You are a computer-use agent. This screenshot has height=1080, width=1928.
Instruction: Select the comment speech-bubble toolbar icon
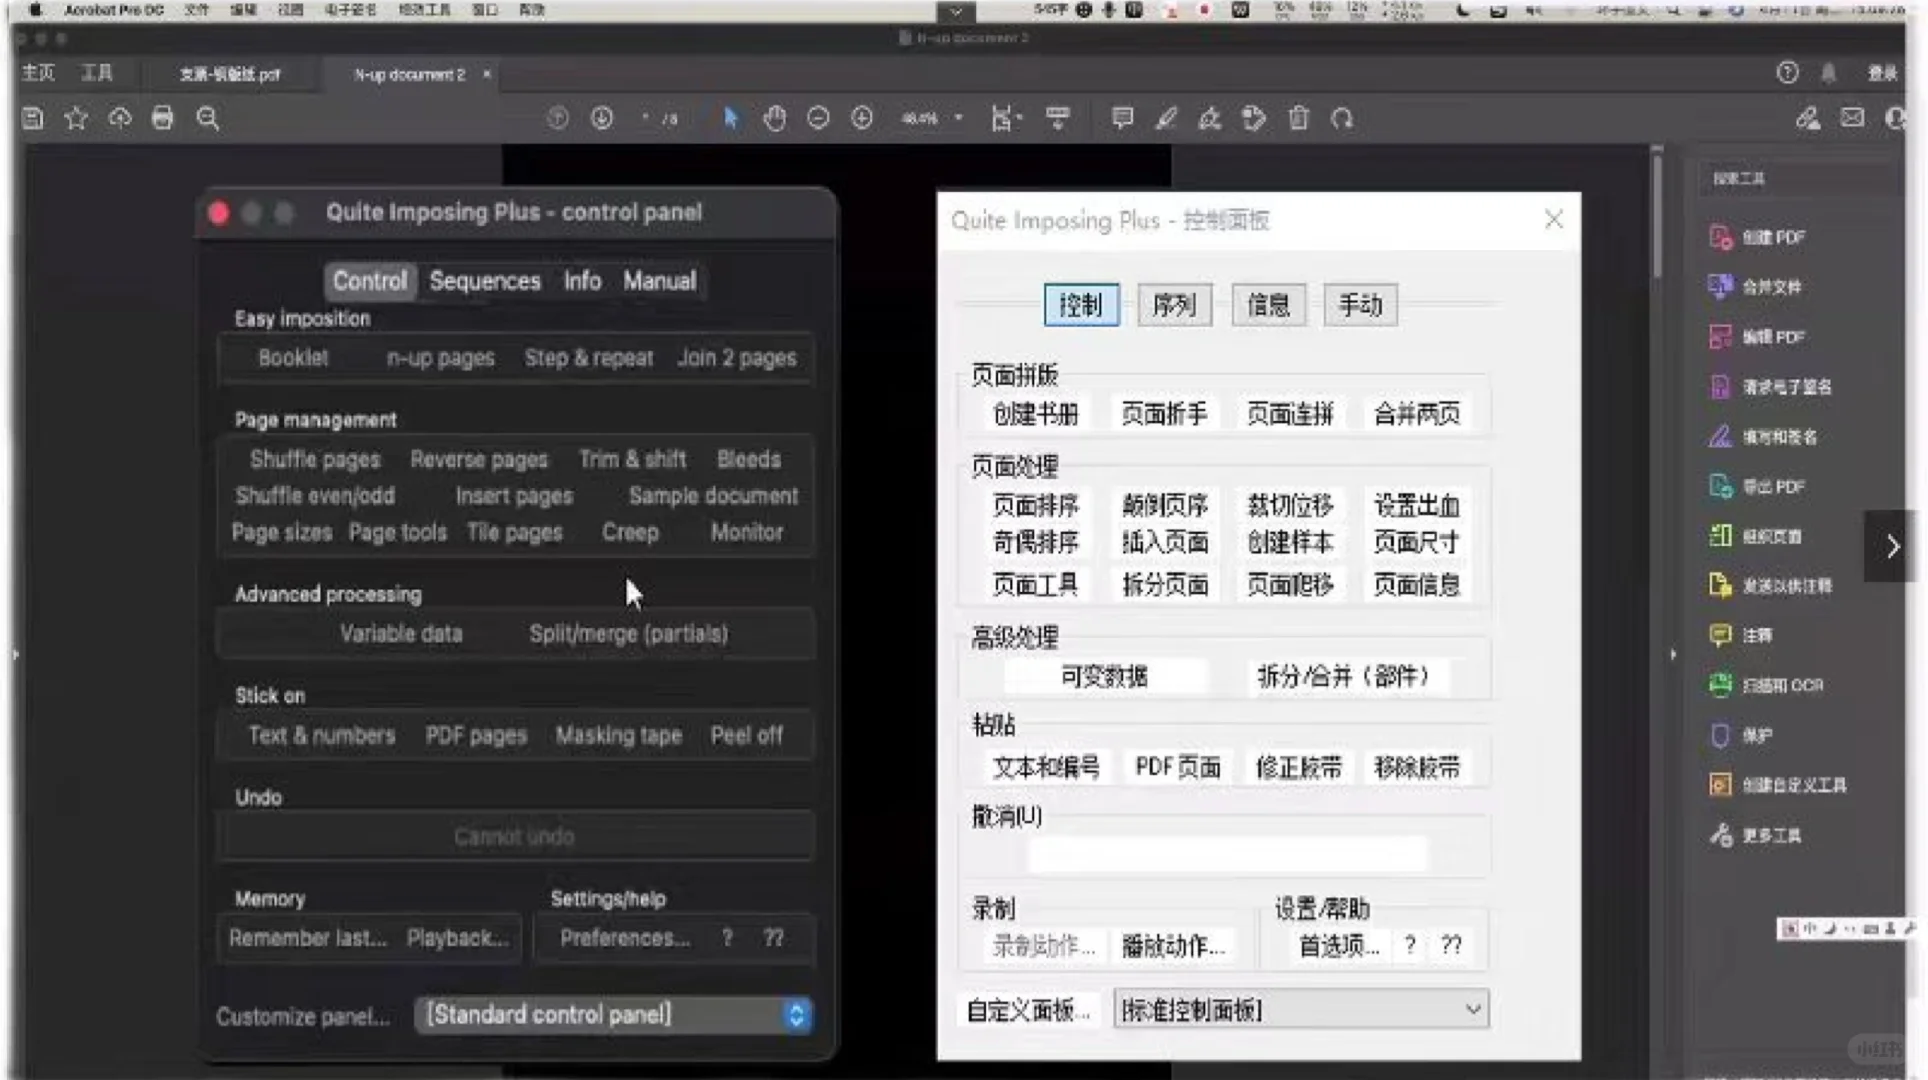1121,118
